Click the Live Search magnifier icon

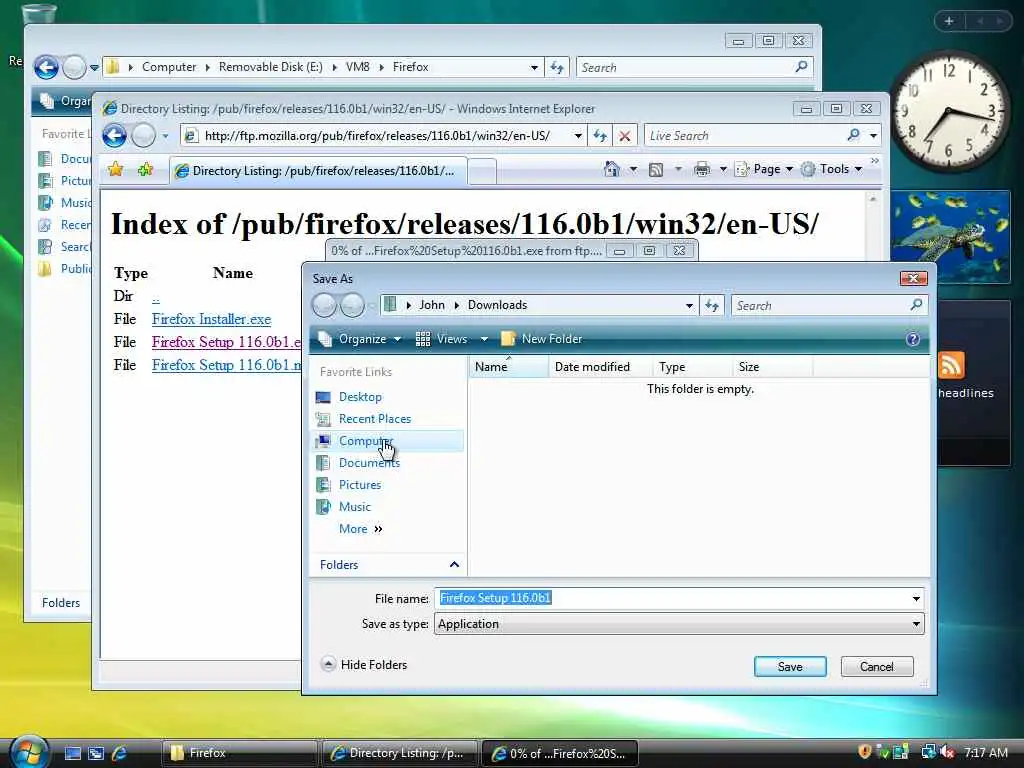pos(853,135)
